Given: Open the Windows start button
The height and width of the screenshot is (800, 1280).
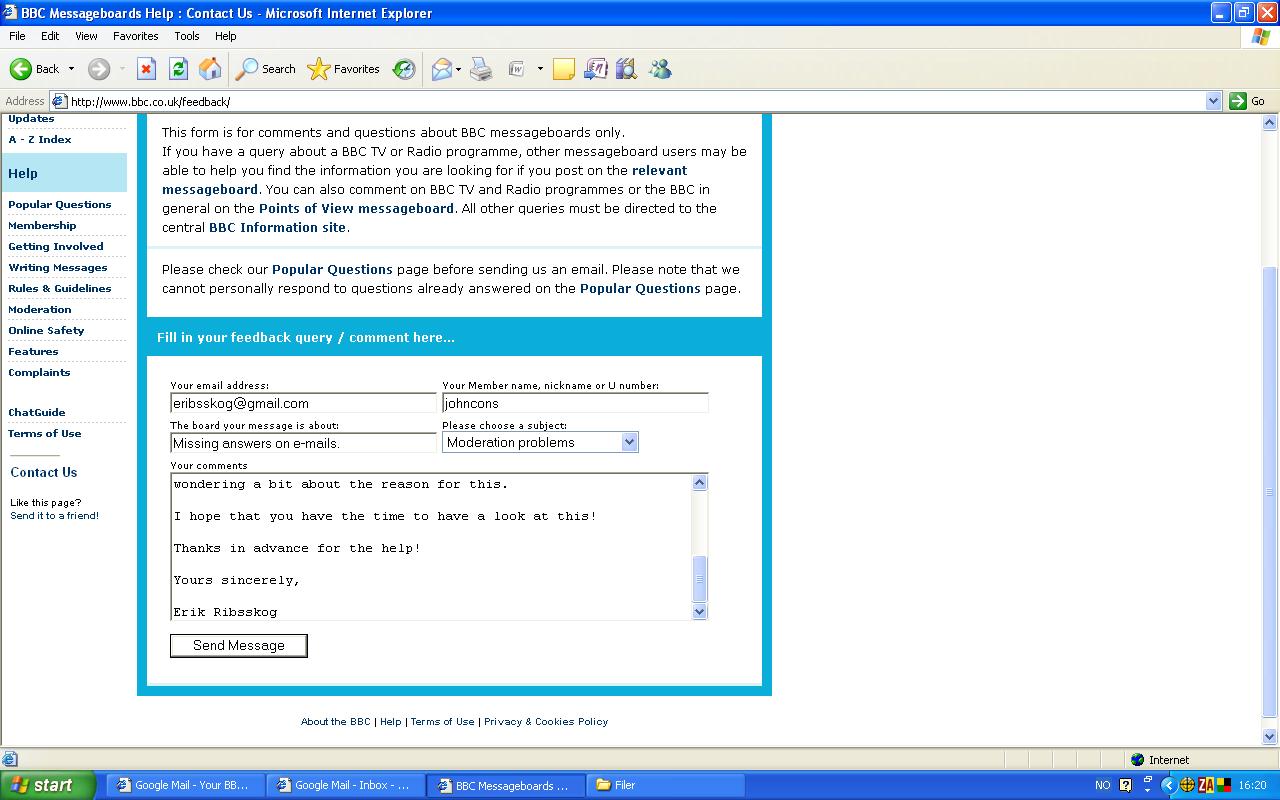Looking at the screenshot, I should [x=47, y=785].
